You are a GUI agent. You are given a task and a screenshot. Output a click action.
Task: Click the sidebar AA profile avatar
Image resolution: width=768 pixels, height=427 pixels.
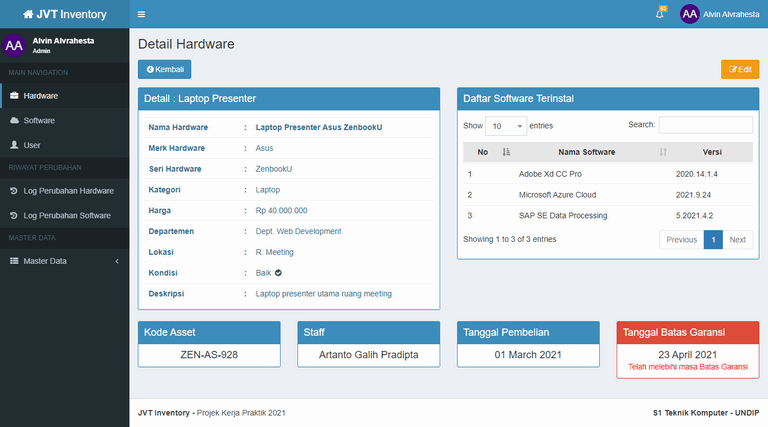14,45
